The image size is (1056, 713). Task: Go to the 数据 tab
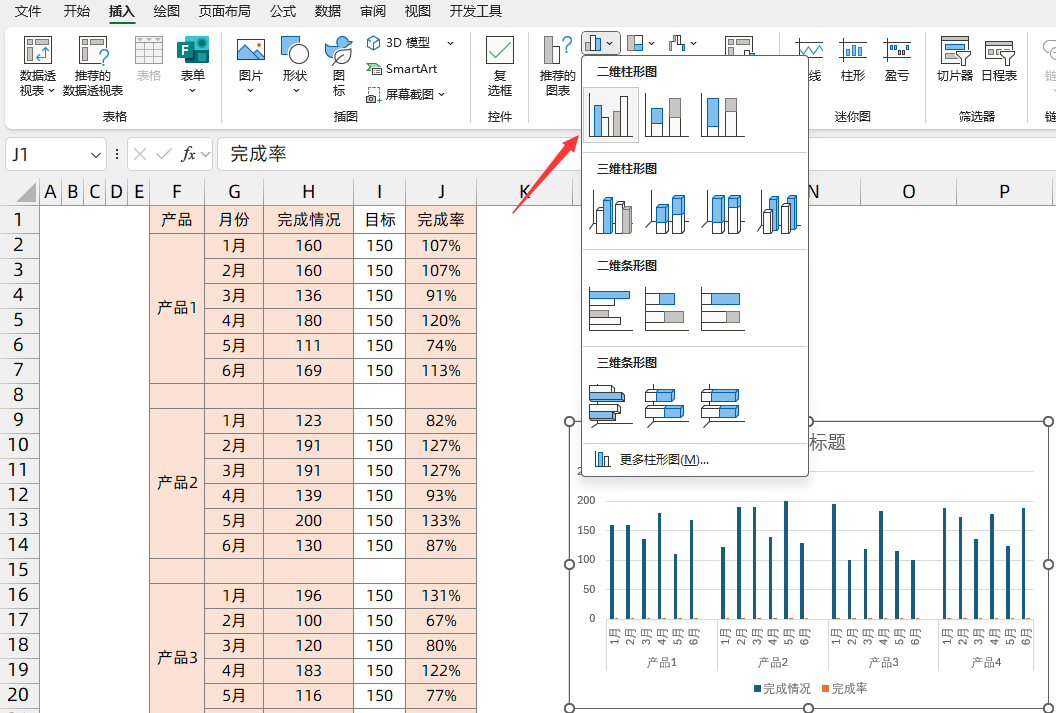328,11
